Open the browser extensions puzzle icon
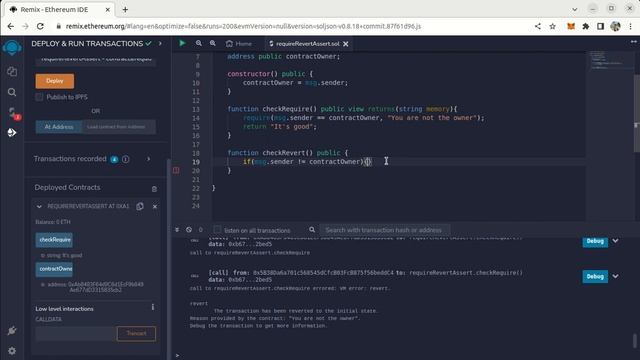The height and width of the screenshot is (360, 640). 586,26
